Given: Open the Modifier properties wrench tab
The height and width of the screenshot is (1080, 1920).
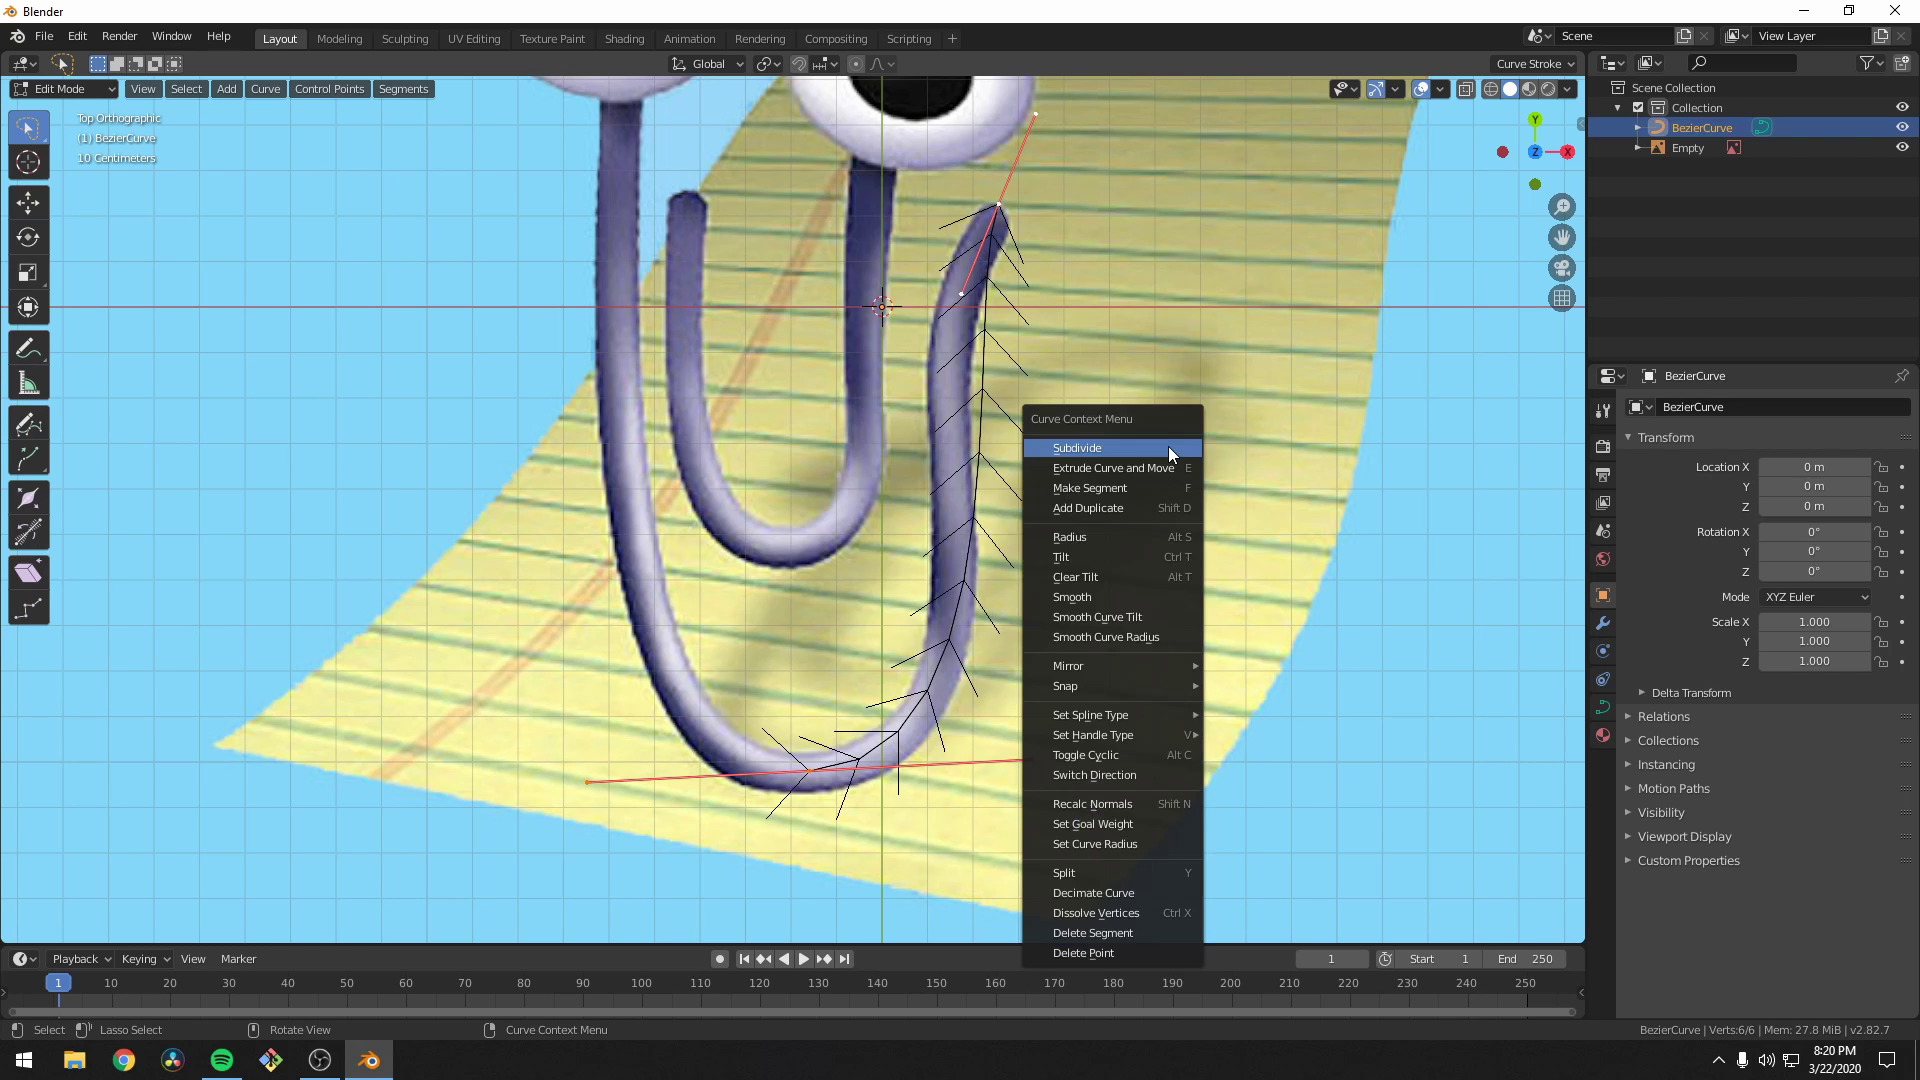Looking at the screenshot, I should click(1603, 623).
